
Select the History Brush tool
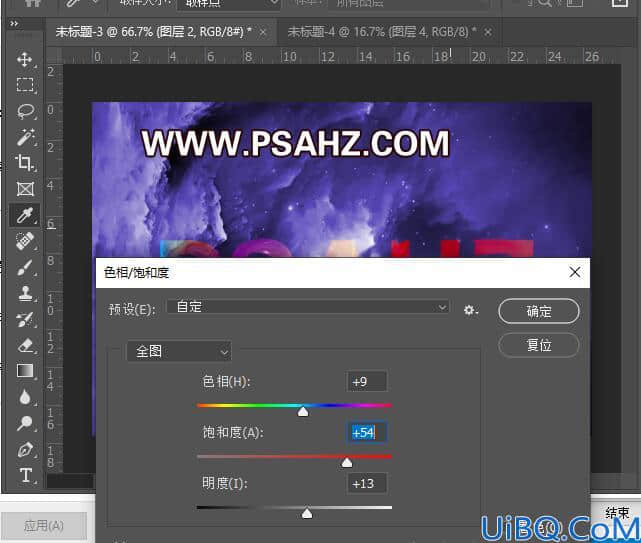click(x=25, y=319)
